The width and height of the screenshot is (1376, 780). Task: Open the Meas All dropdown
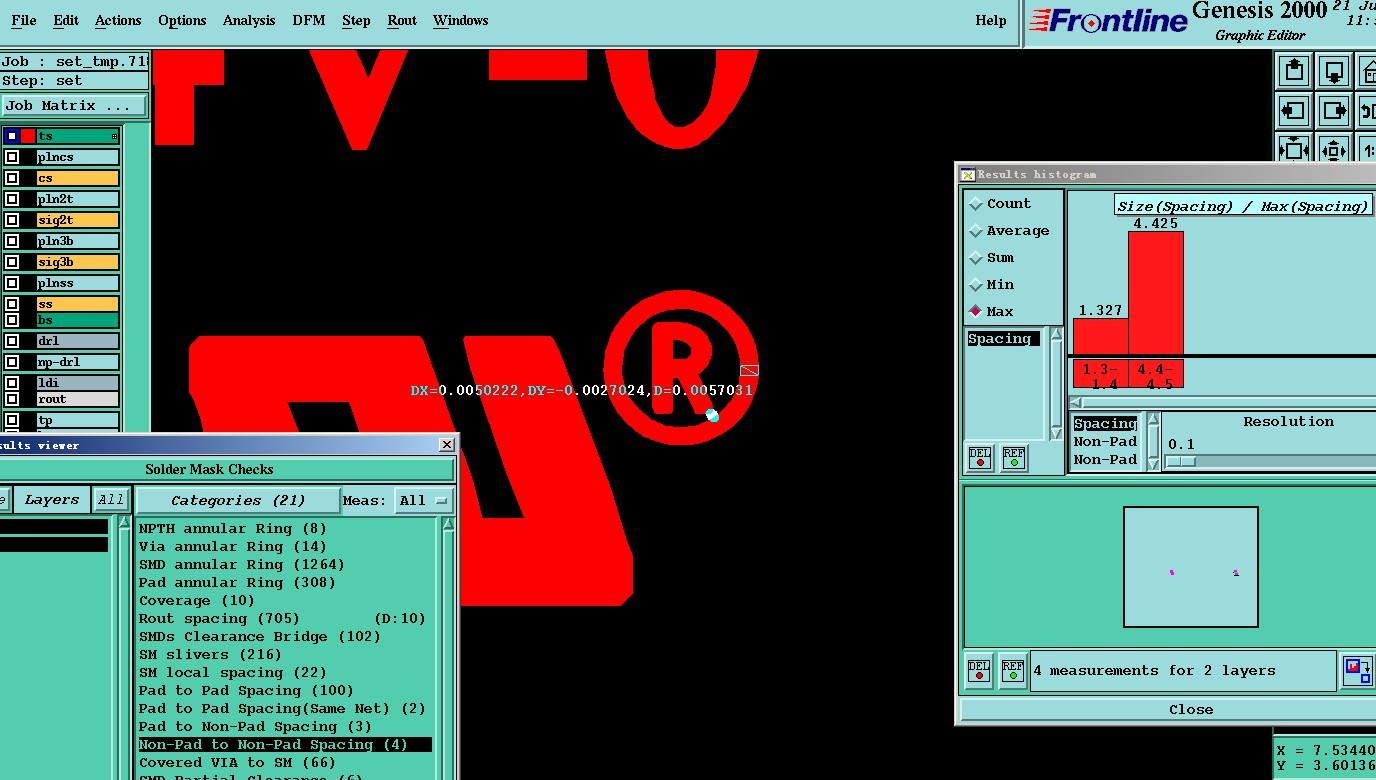click(423, 500)
